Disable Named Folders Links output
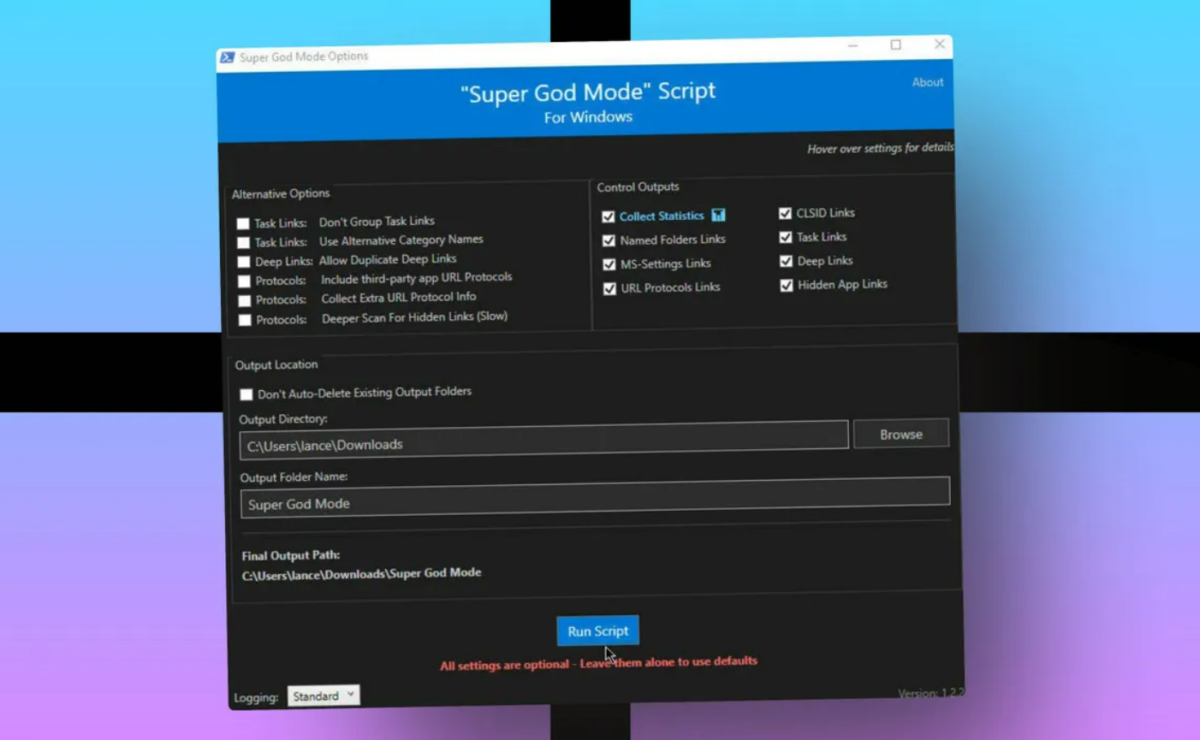 609,240
